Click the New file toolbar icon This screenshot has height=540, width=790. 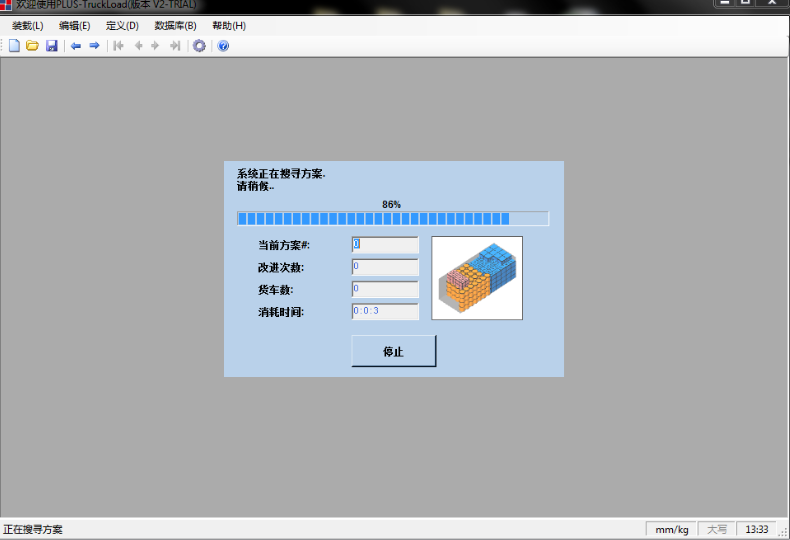[14, 46]
